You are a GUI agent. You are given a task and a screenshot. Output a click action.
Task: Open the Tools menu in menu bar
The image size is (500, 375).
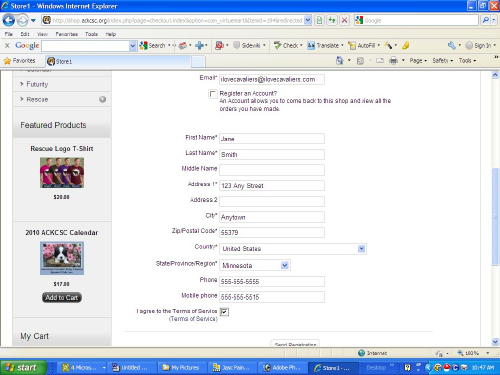click(x=91, y=34)
